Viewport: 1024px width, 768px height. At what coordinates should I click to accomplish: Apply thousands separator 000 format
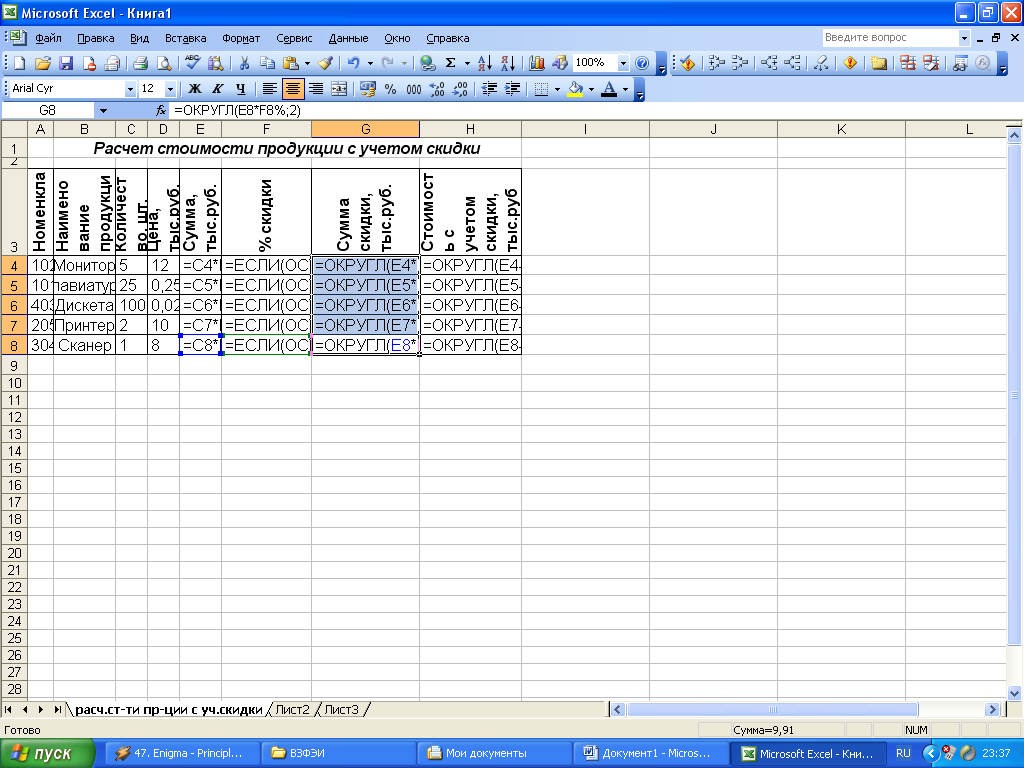click(414, 89)
